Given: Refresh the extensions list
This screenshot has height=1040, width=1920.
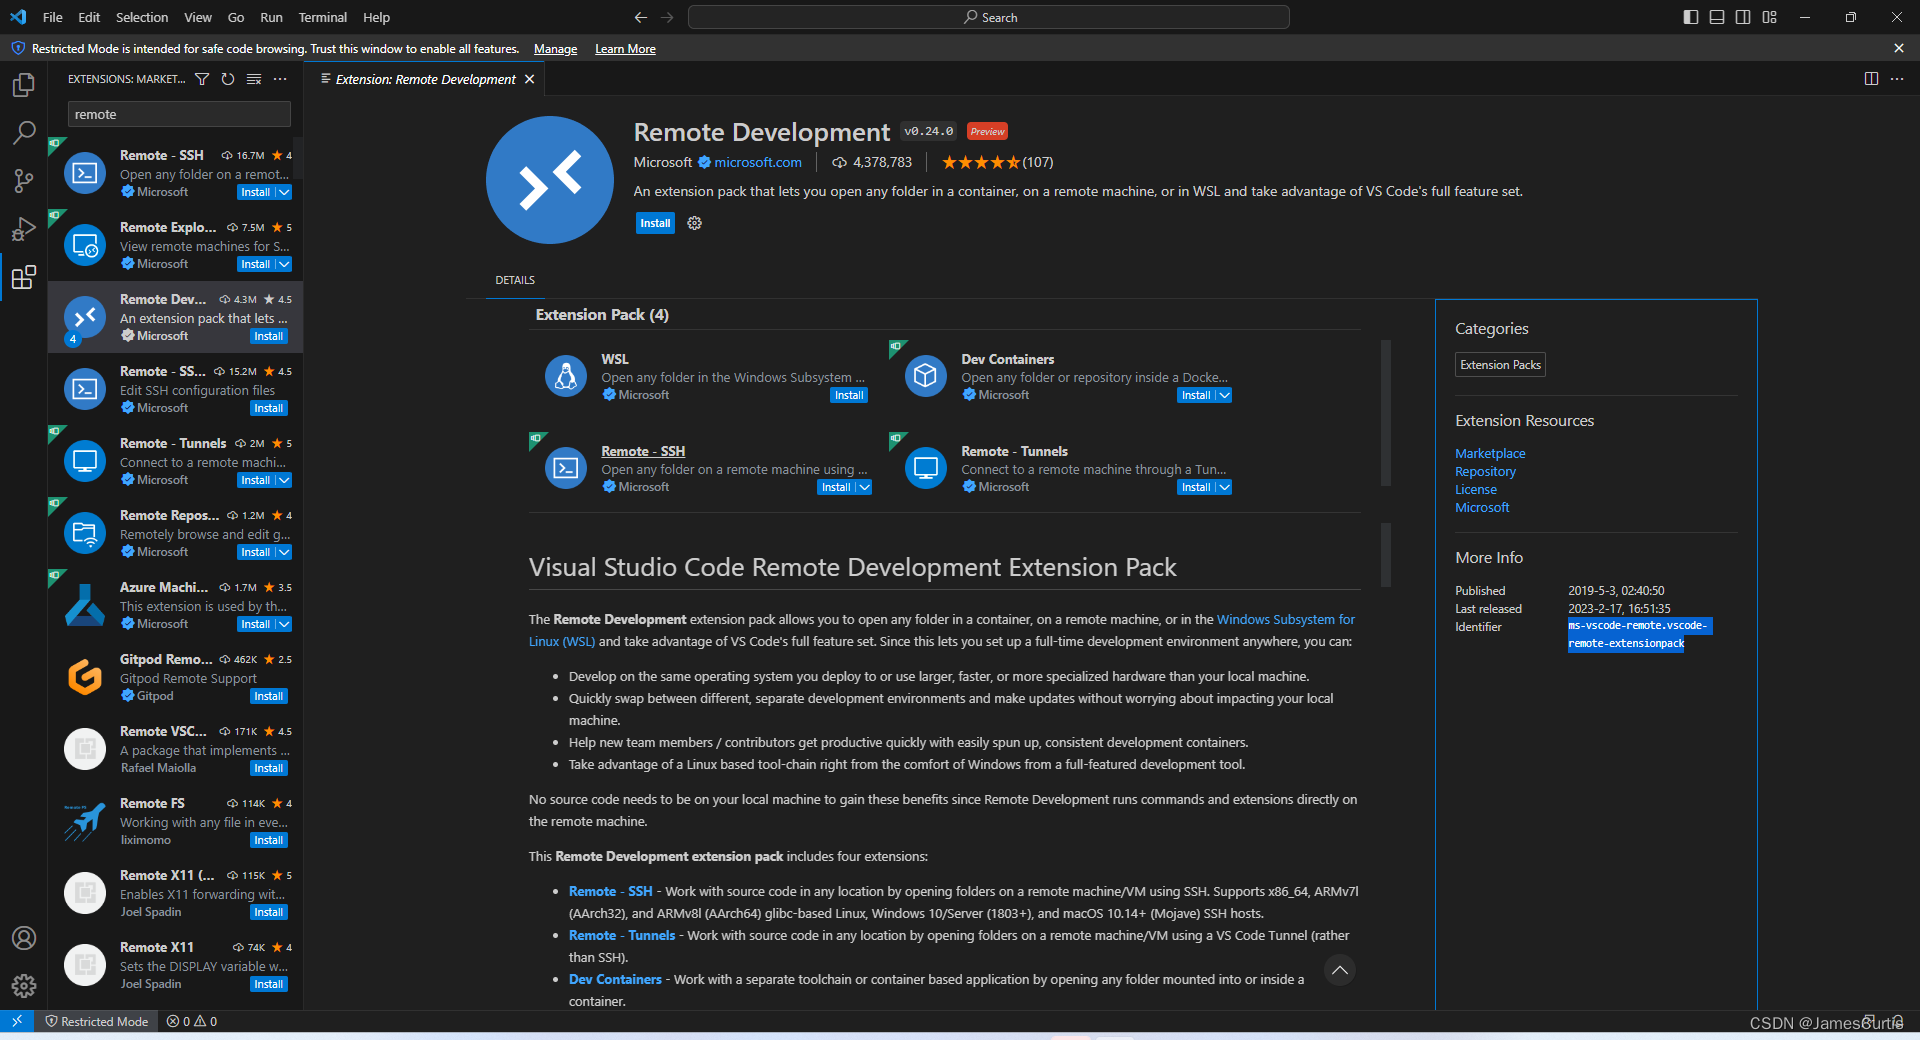Looking at the screenshot, I should point(228,79).
